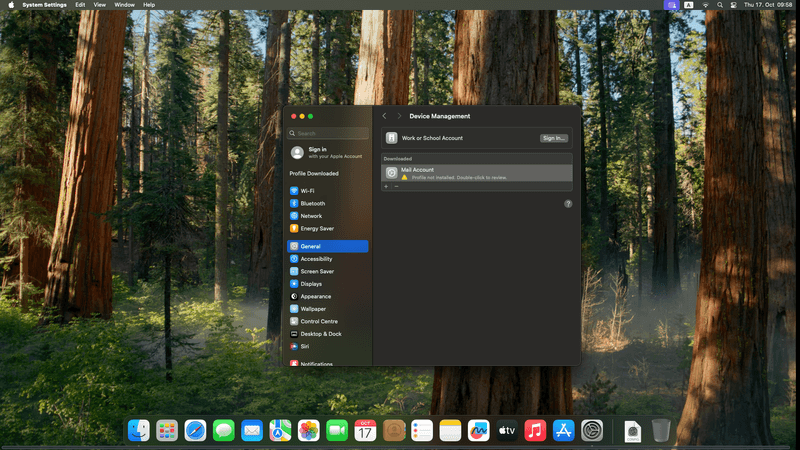Click the Sign In… button
Screen dimensions: 800x450
pos(553,138)
